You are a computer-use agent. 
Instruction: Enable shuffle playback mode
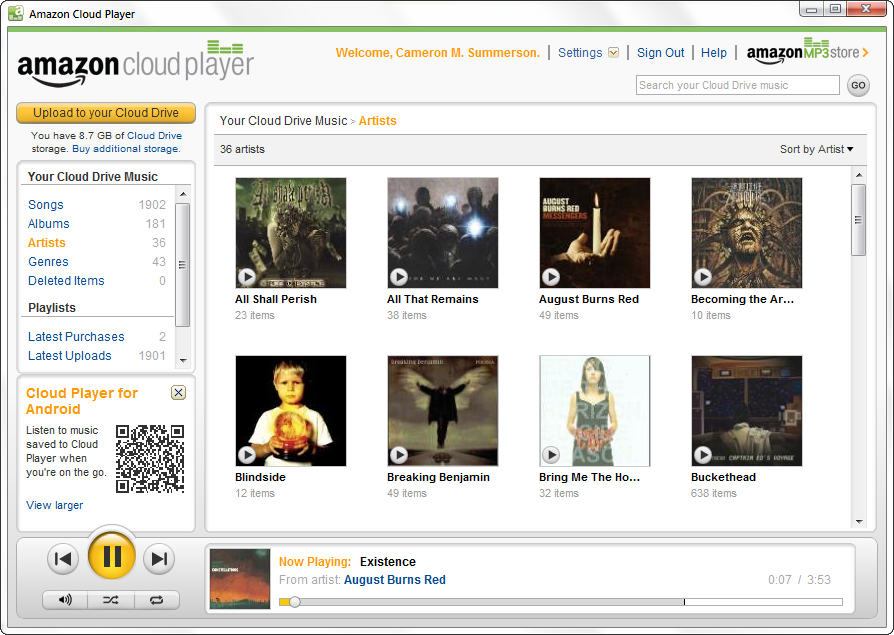click(110, 599)
